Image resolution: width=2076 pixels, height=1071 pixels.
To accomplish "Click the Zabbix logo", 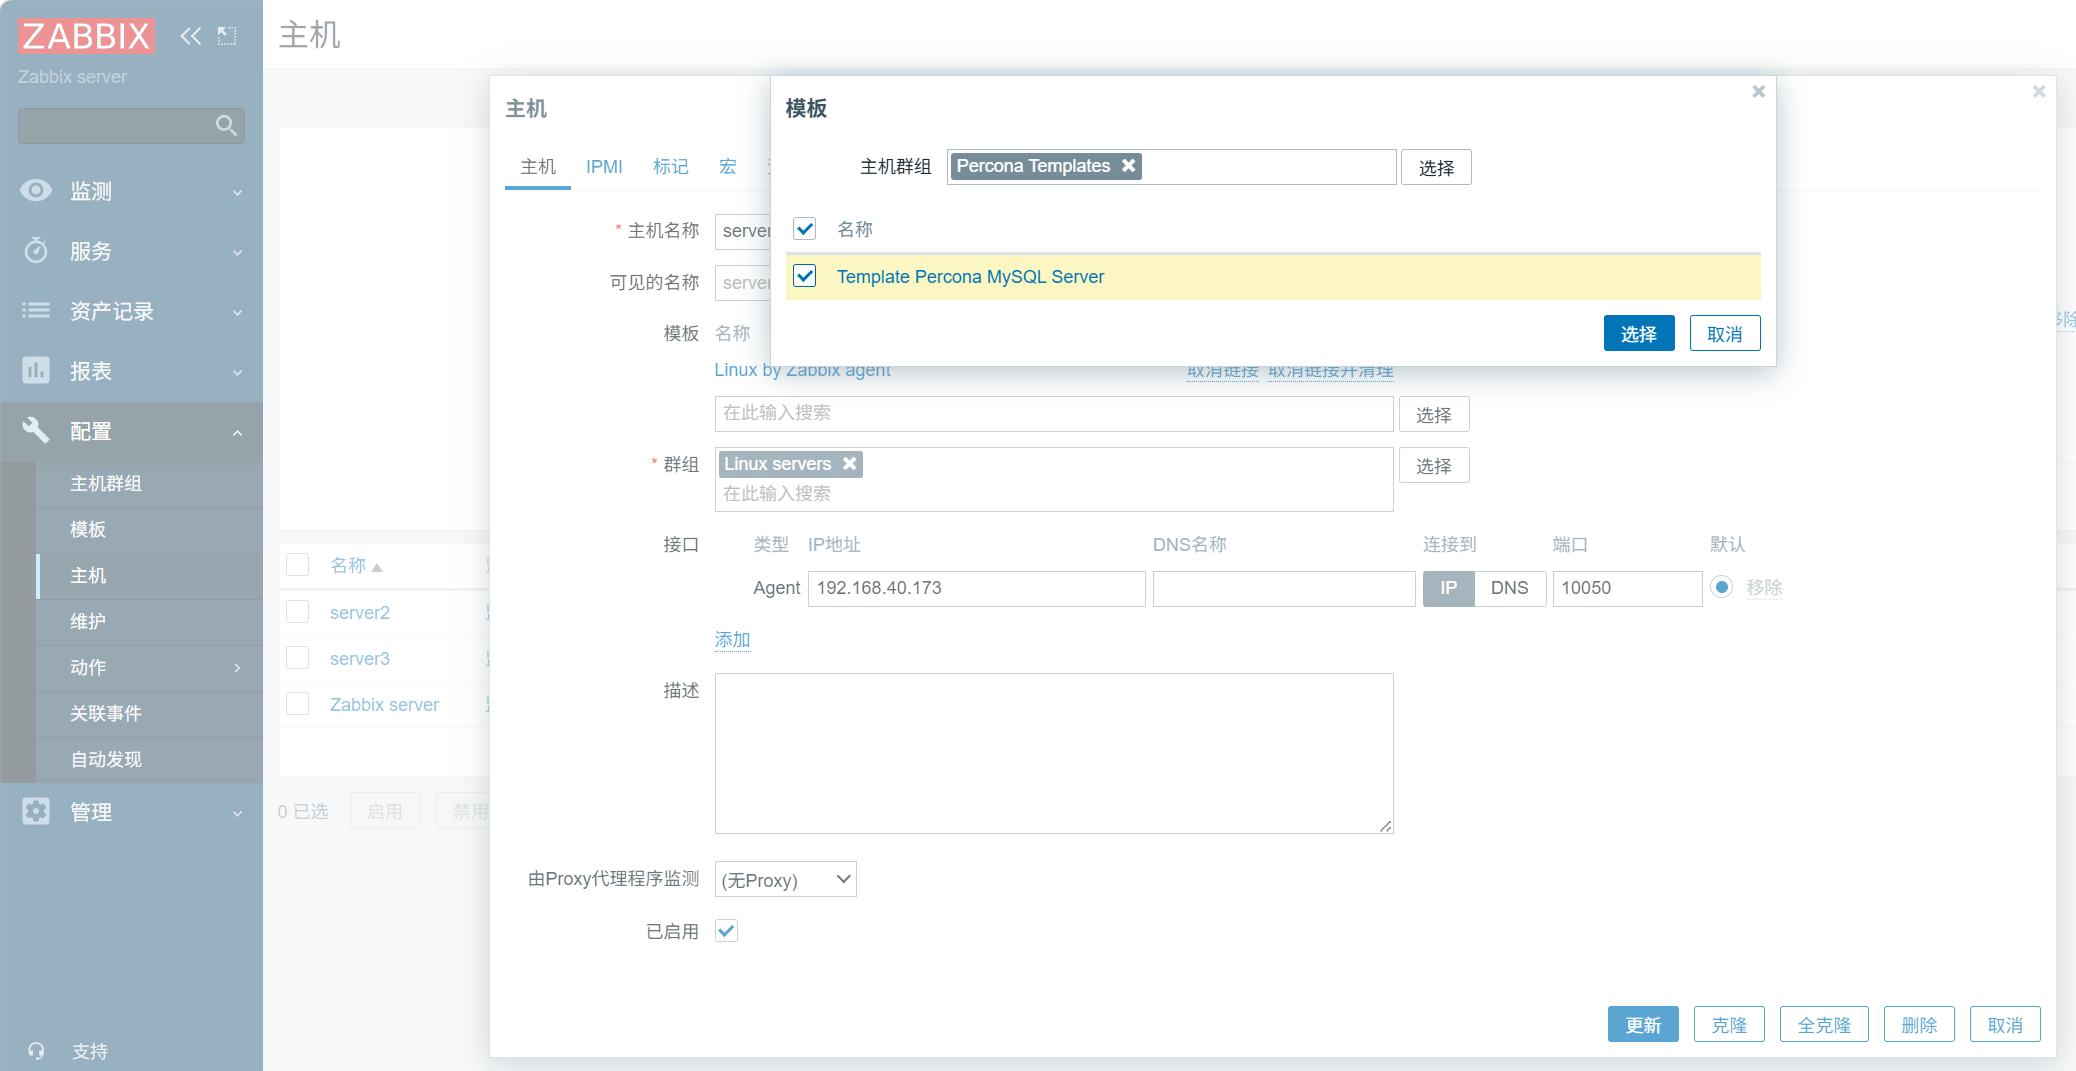I will pyautogui.click(x=86, y=36).
